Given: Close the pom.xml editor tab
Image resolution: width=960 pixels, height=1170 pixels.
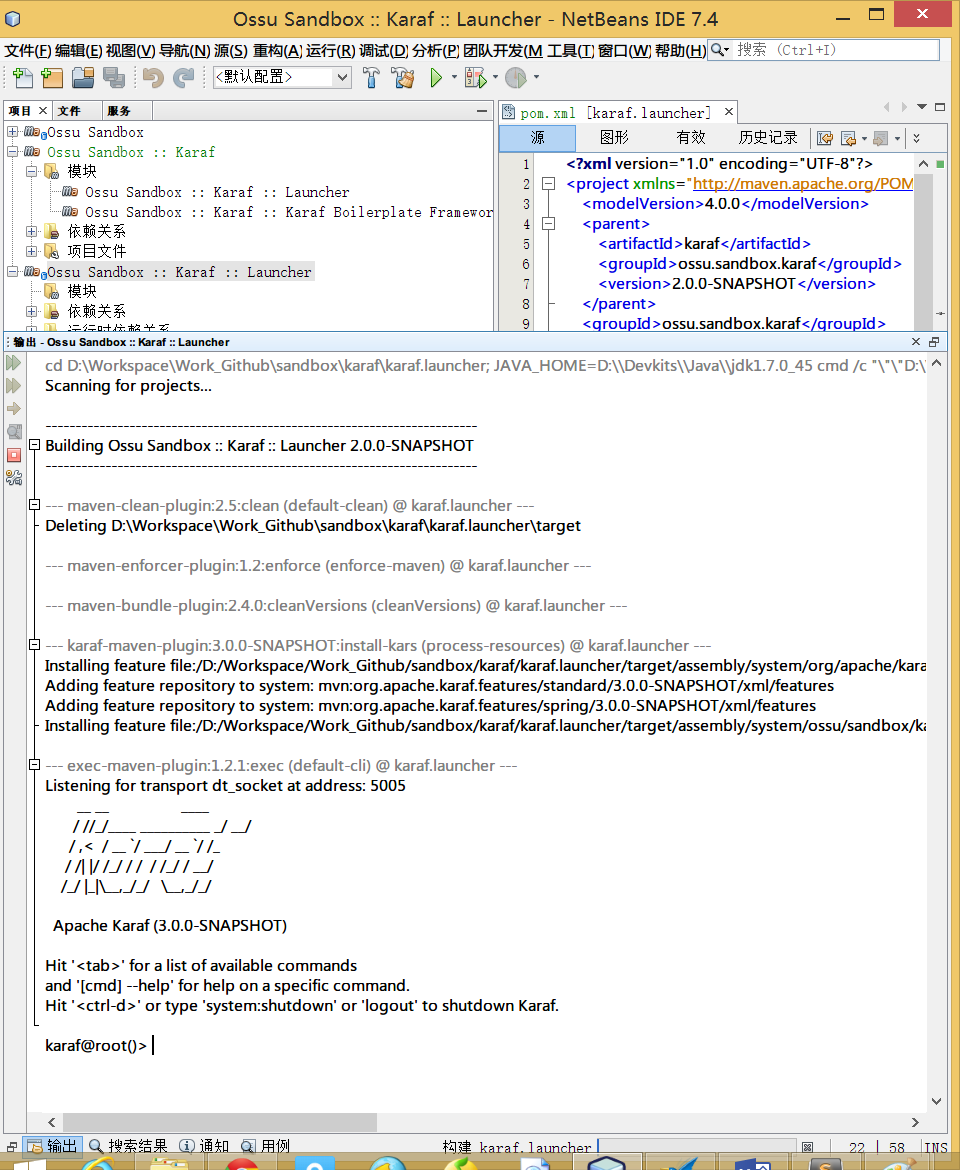Looking at the screenshot, I should 729,112.
